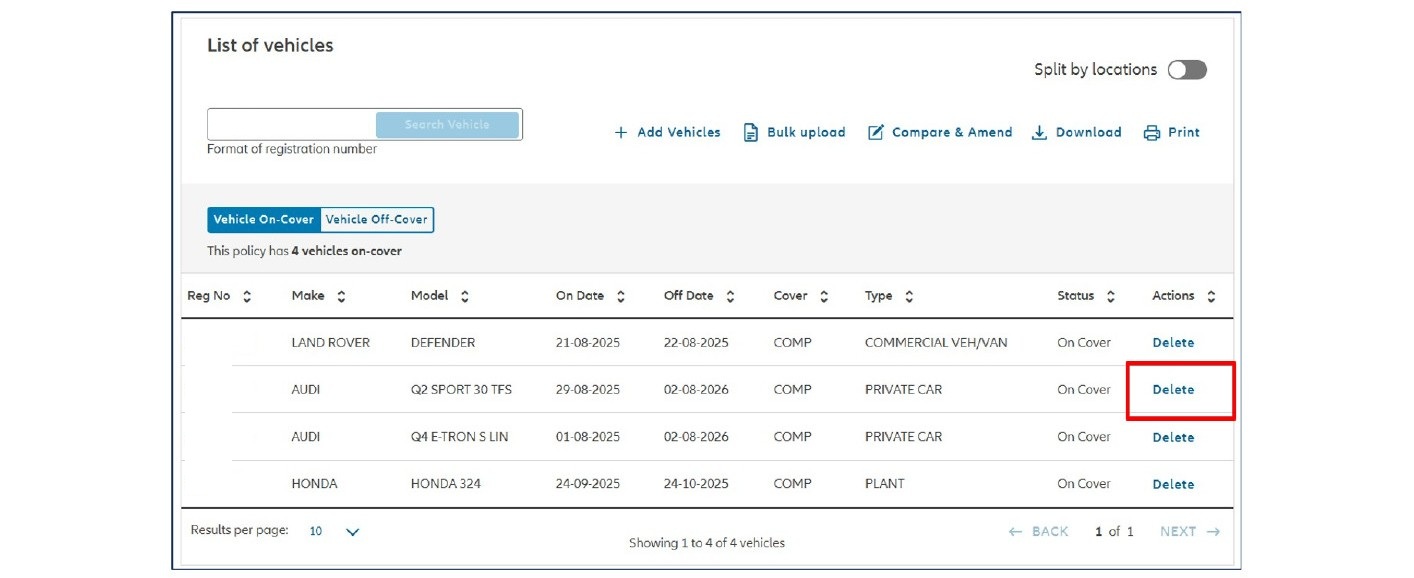Delete the Land Rover Defender vehicle
This screenshot has width=1414, height=578.
pyautogui.click(x=1173, y=342)
